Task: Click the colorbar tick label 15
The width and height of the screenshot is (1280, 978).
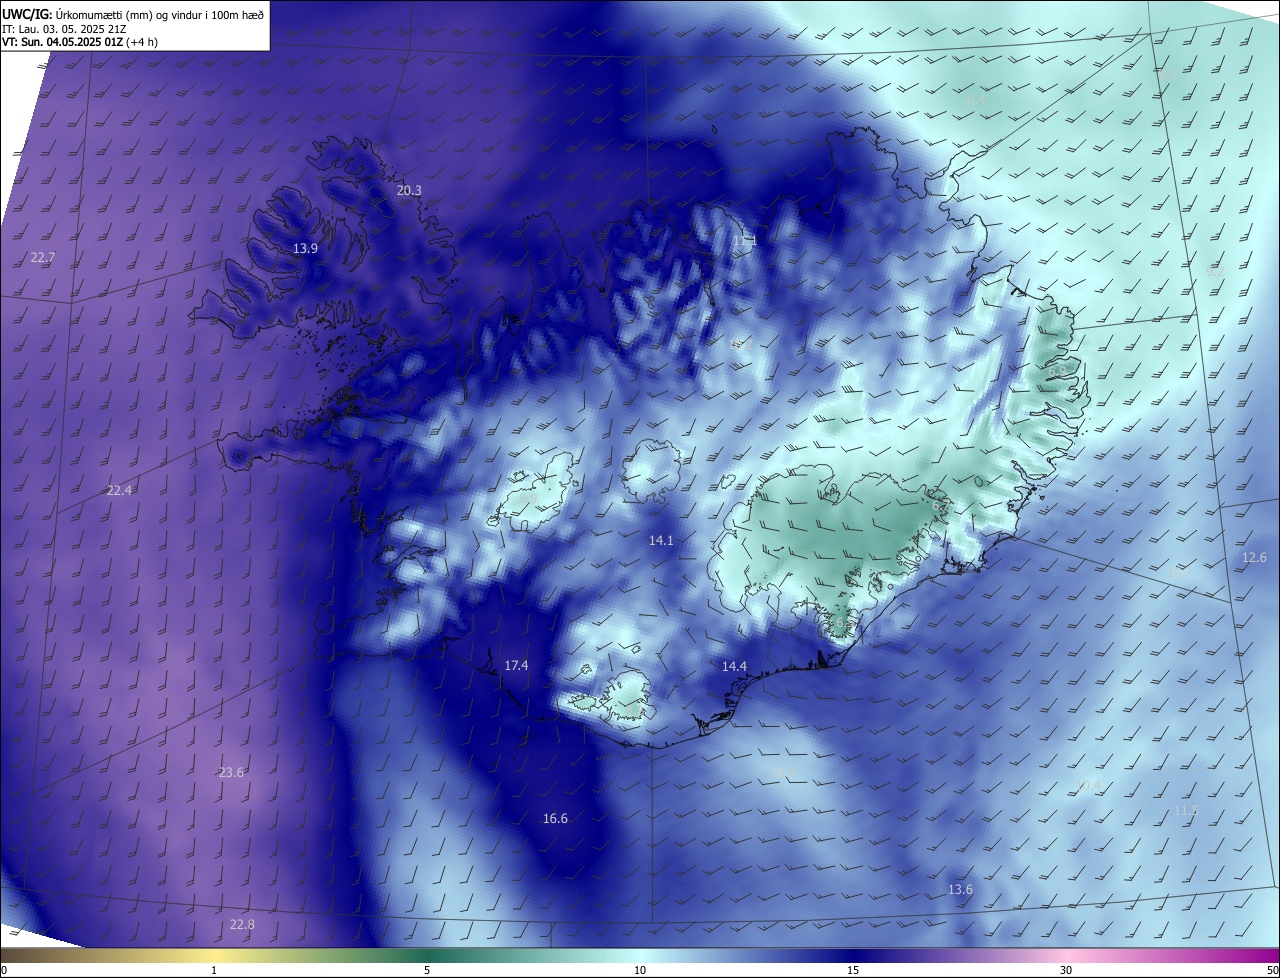Action: [853, 971]
